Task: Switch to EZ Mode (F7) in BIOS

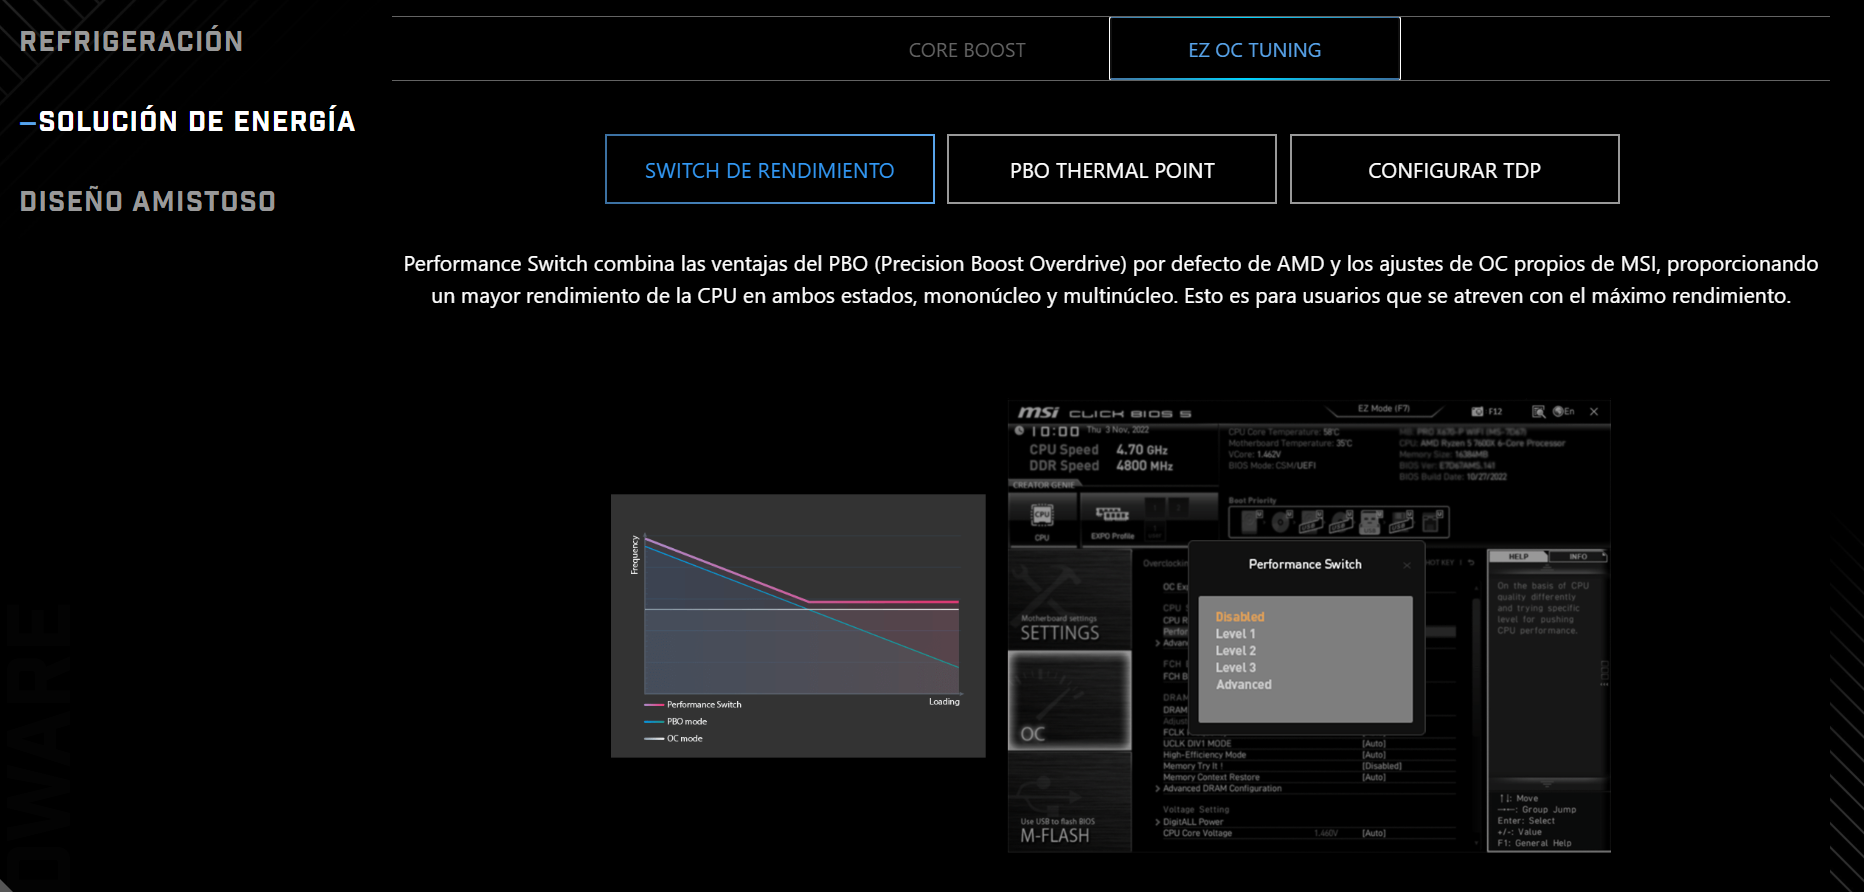Action: [1384, 409]
